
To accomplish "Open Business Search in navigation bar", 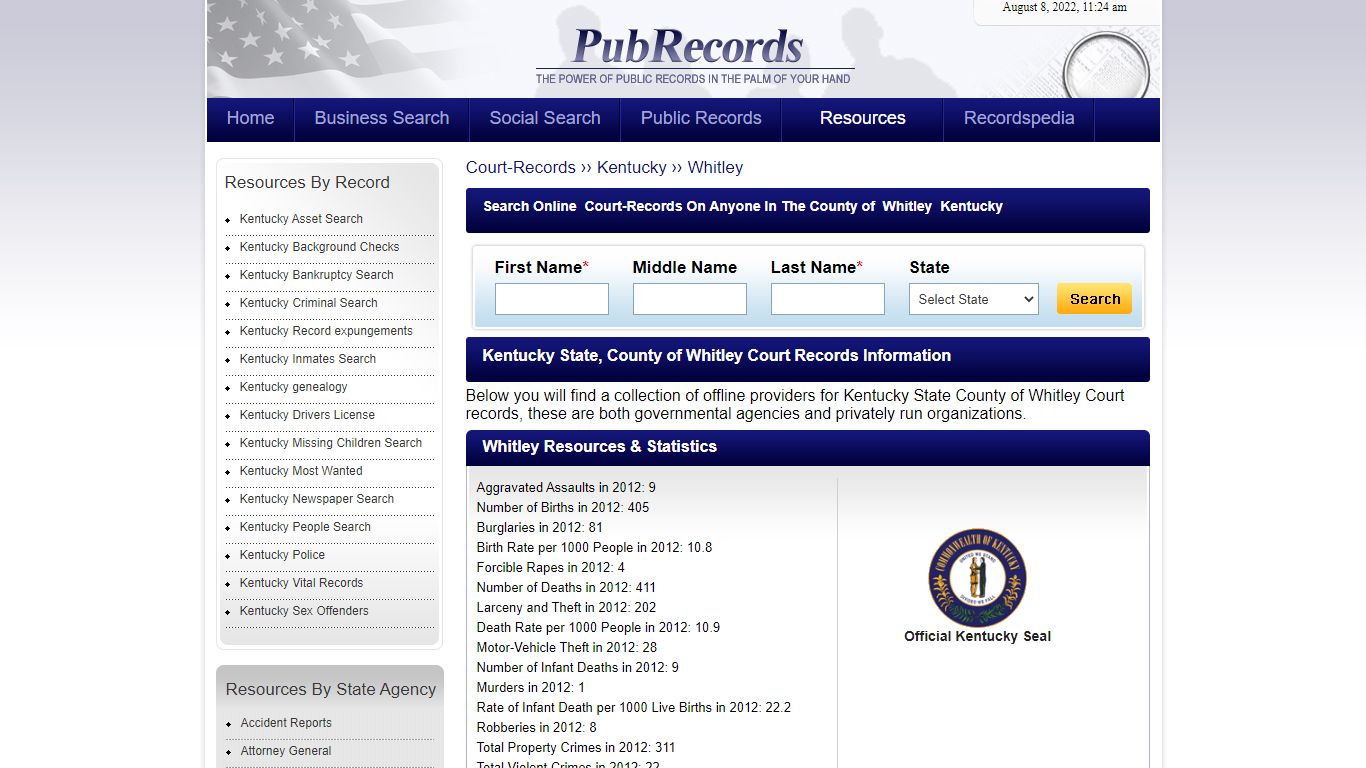I will [381, 118].
